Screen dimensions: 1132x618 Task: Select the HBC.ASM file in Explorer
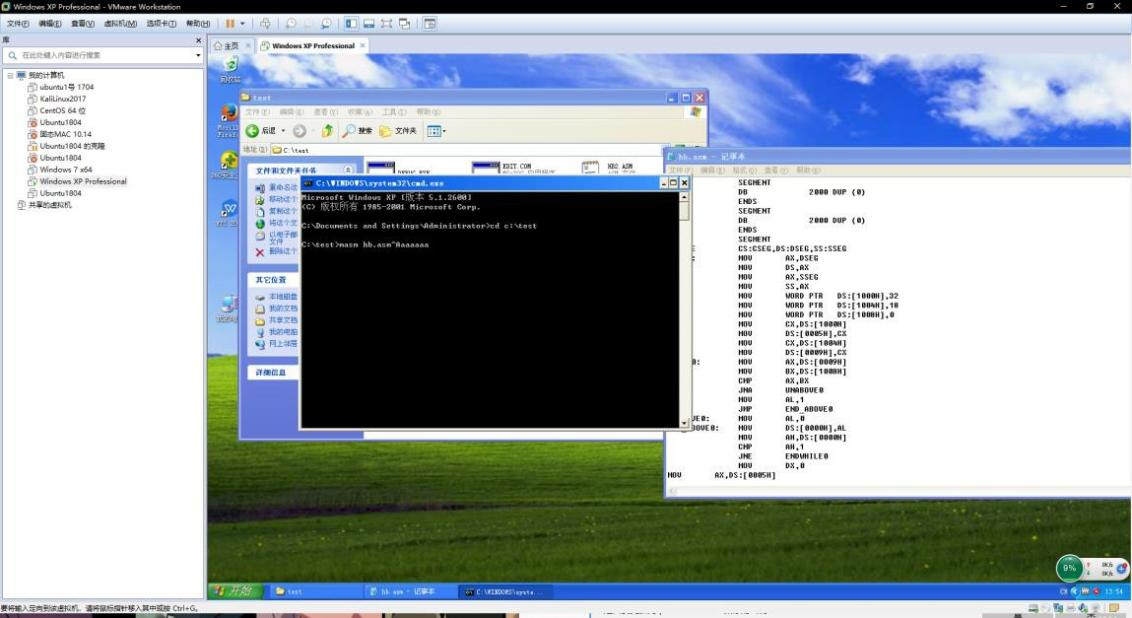pos(608,167)
